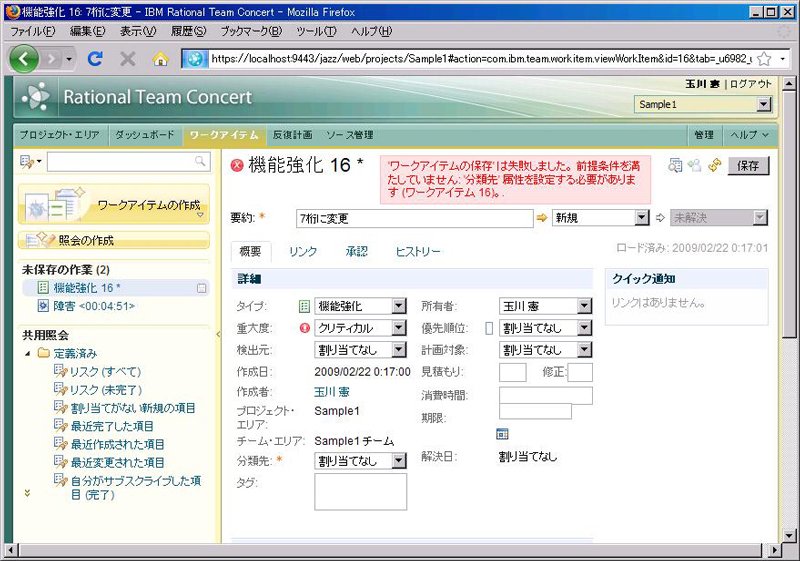
Task: Click the magnifier icon in sidebar search
Action: tap(200, 161)
